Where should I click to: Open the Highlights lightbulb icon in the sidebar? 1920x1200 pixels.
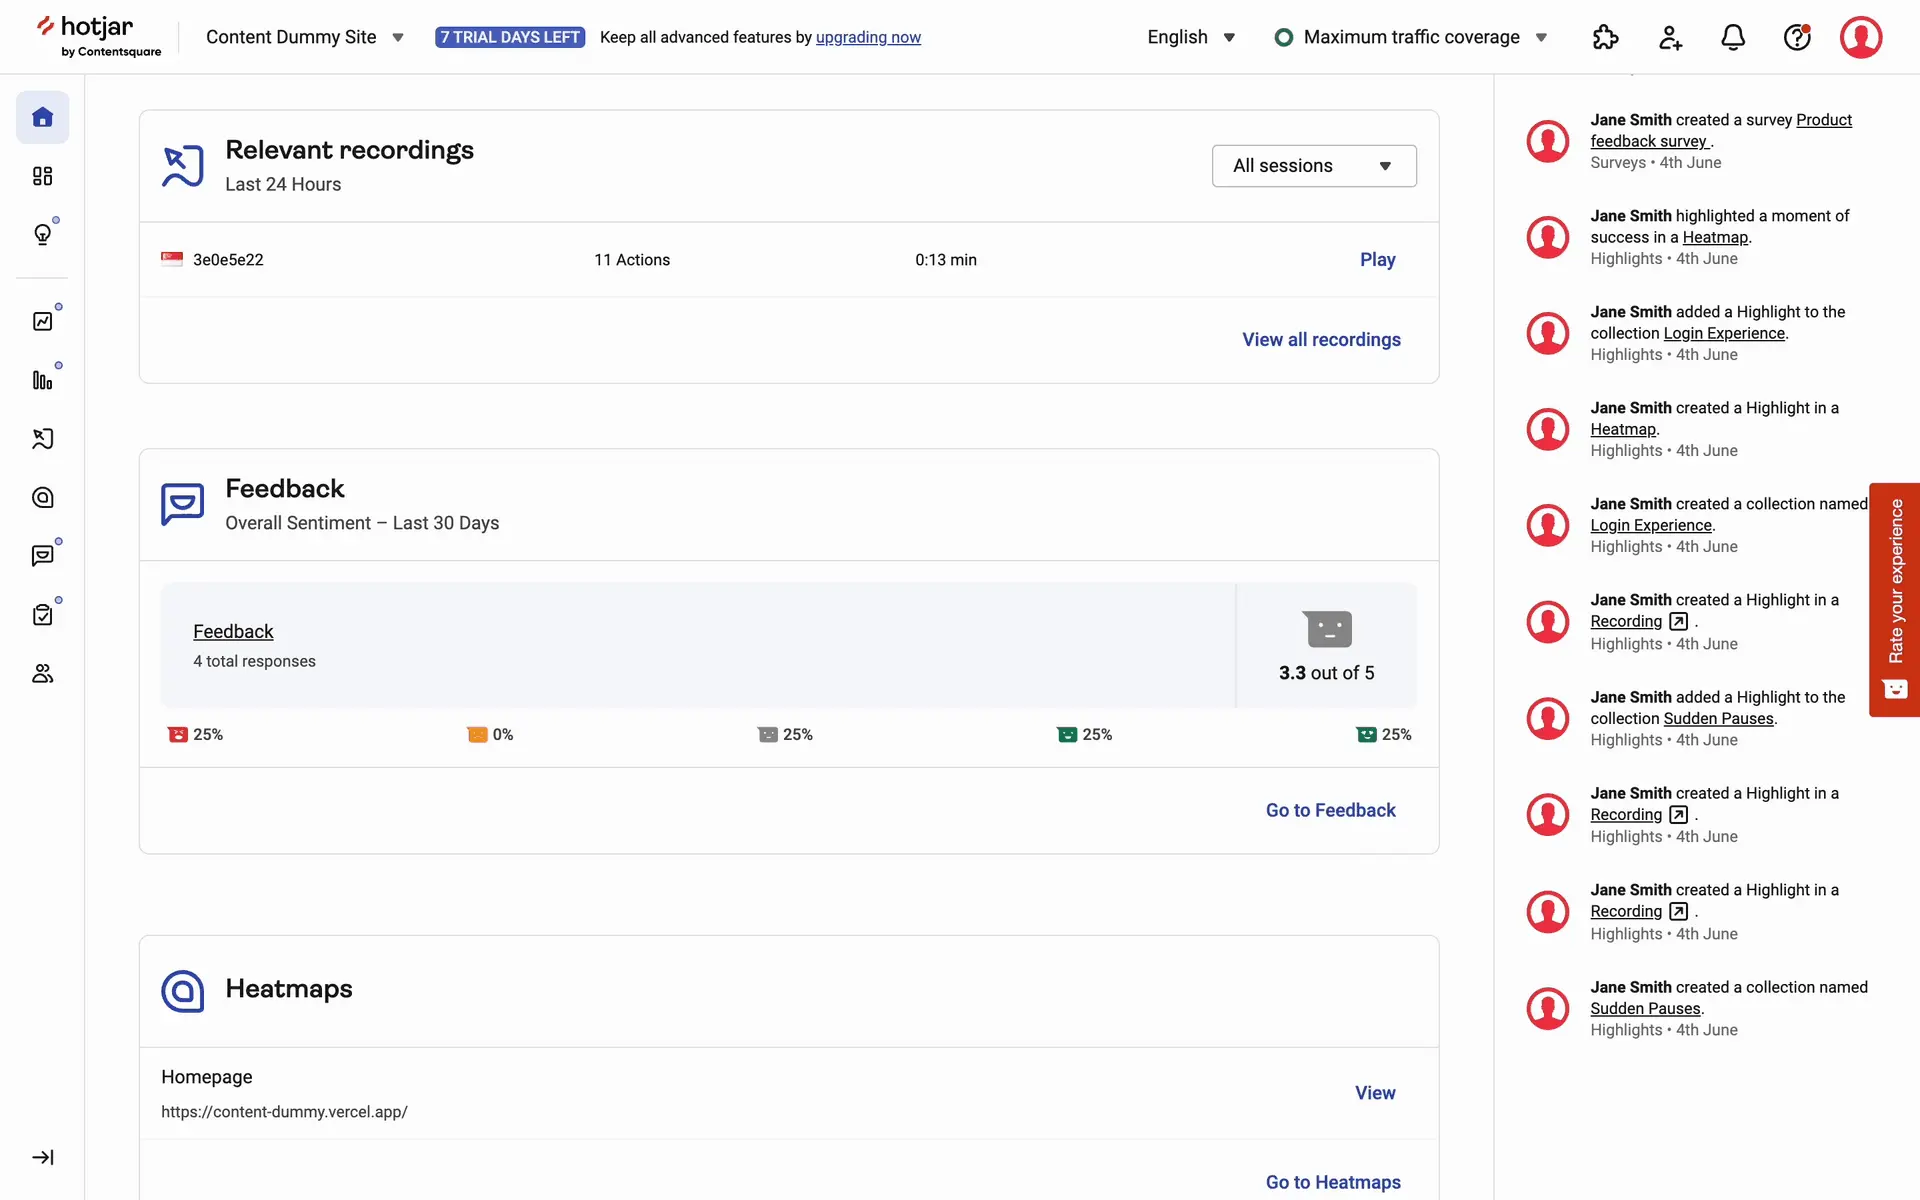tap(42, 234)
